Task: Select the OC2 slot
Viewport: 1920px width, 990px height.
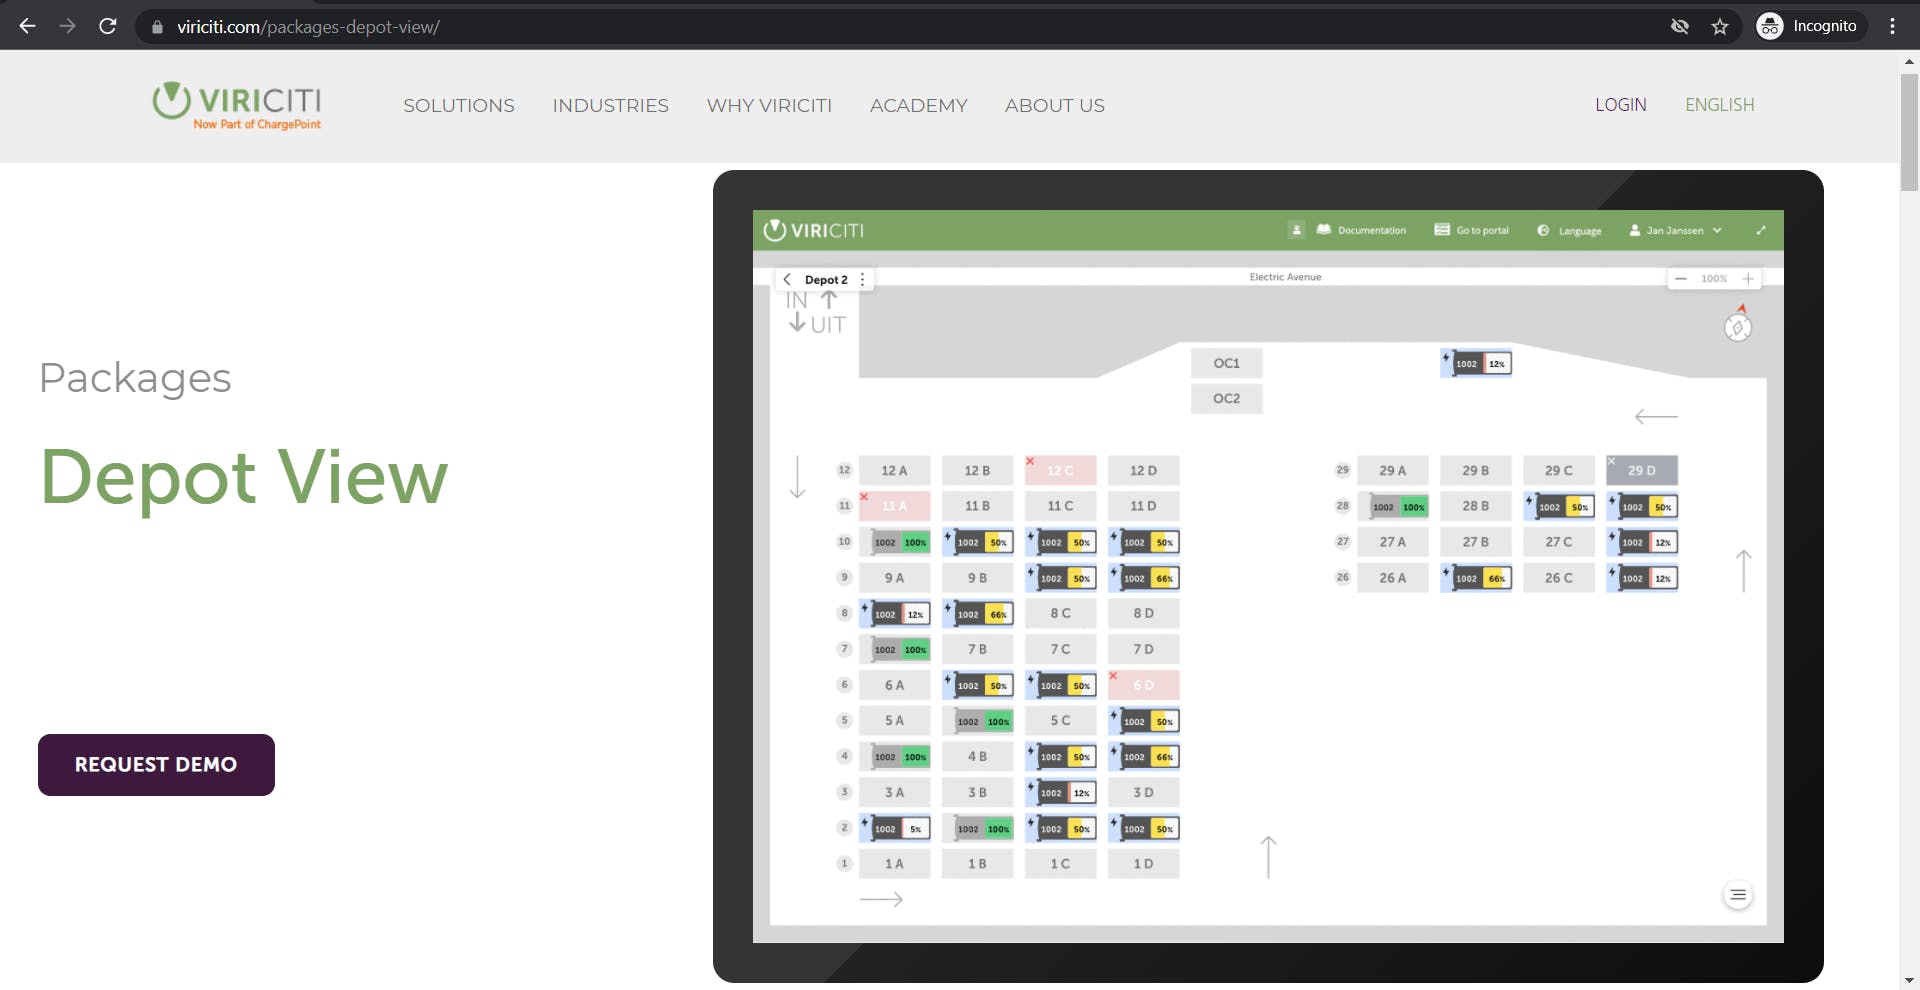Action: coord(1226,398)
